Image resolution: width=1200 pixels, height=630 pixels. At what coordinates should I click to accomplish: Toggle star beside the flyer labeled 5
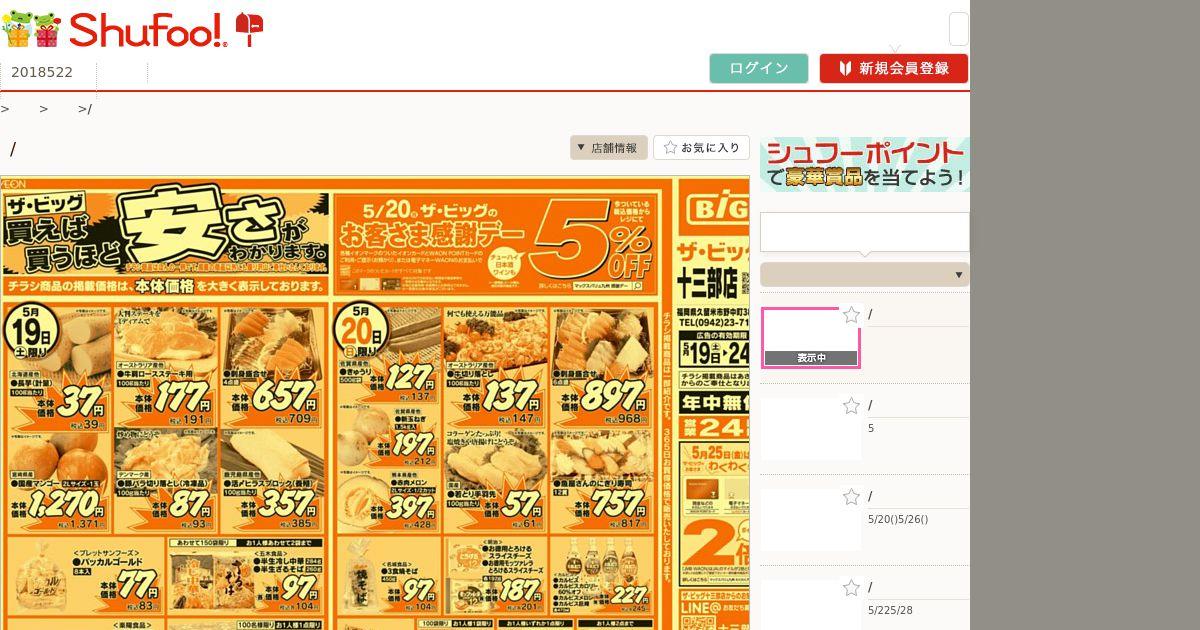point(851,406)
